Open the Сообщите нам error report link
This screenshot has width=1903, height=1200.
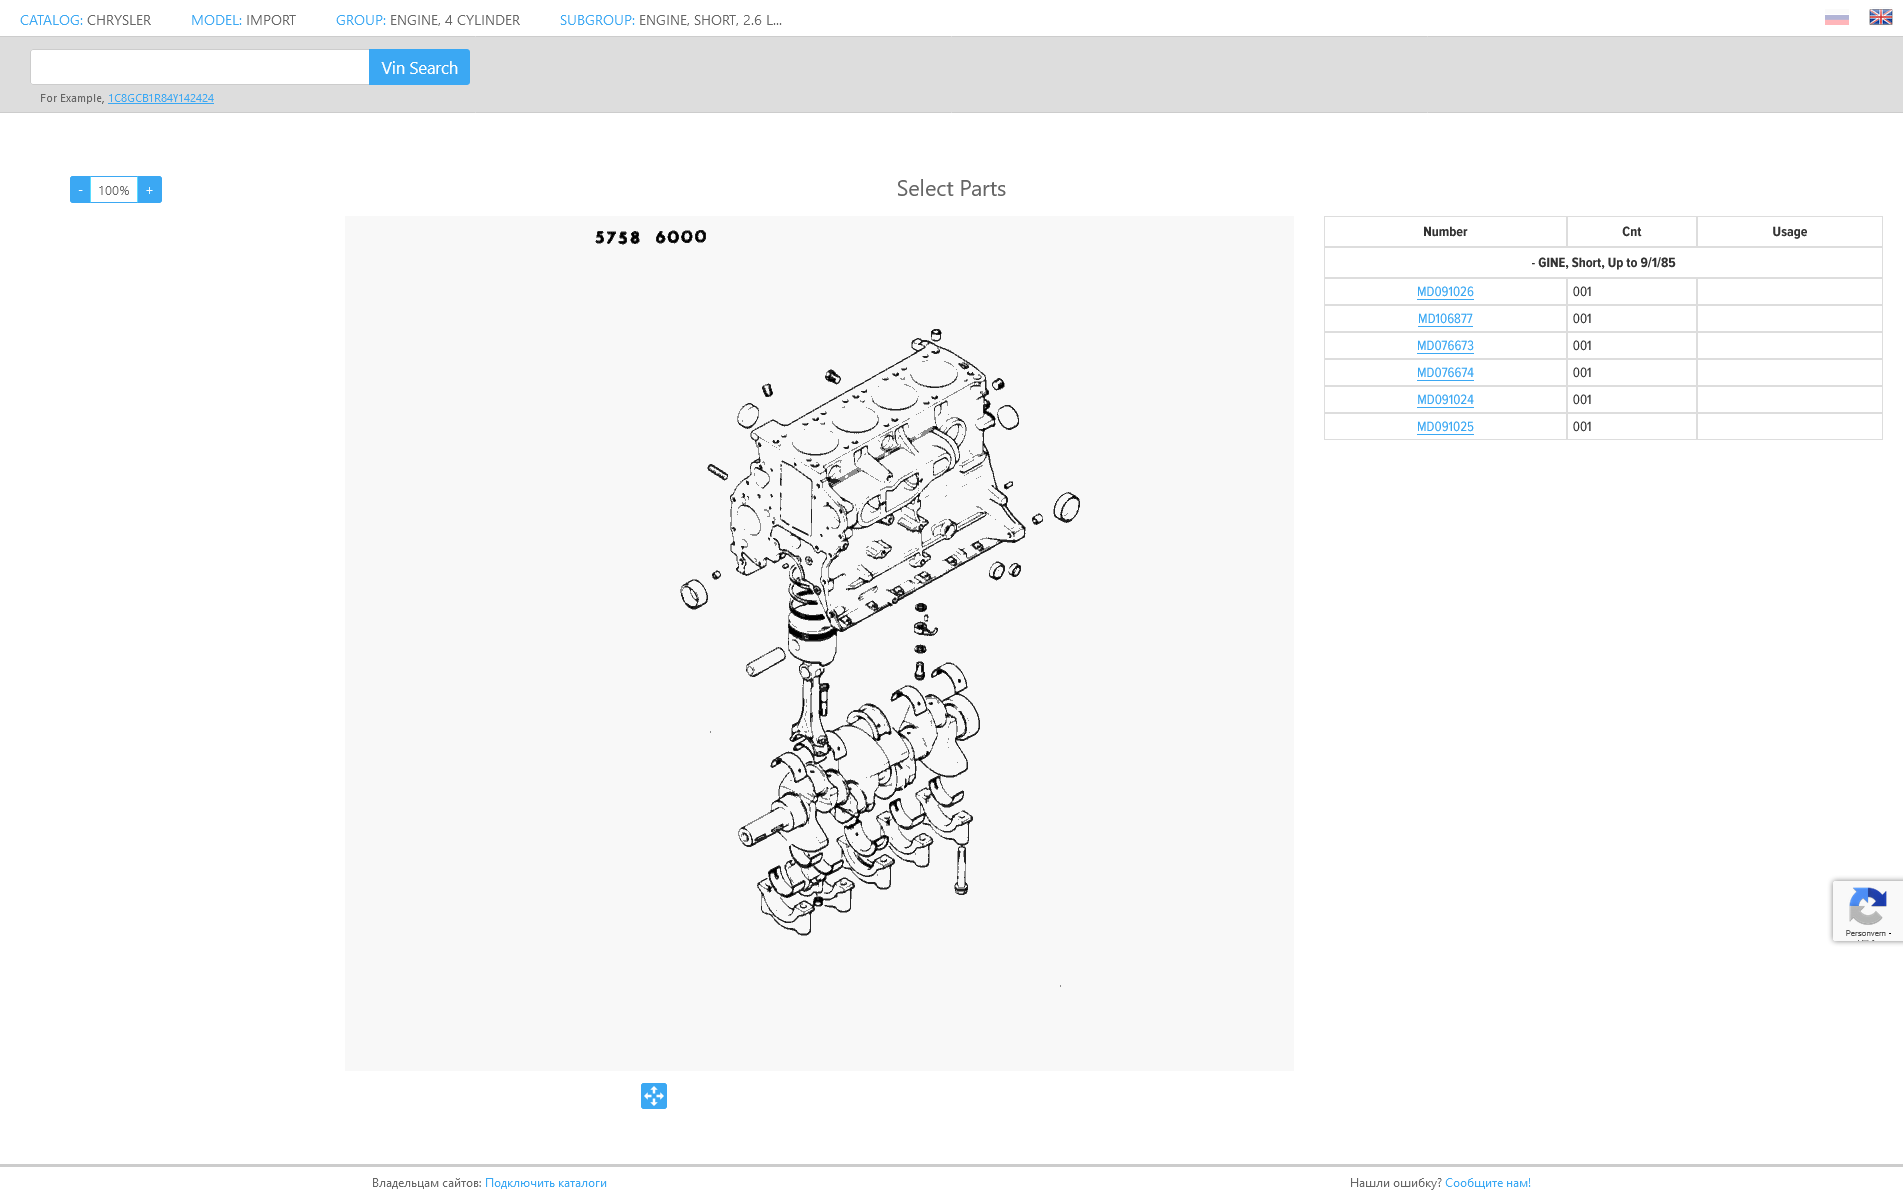pos(1487,1183)
